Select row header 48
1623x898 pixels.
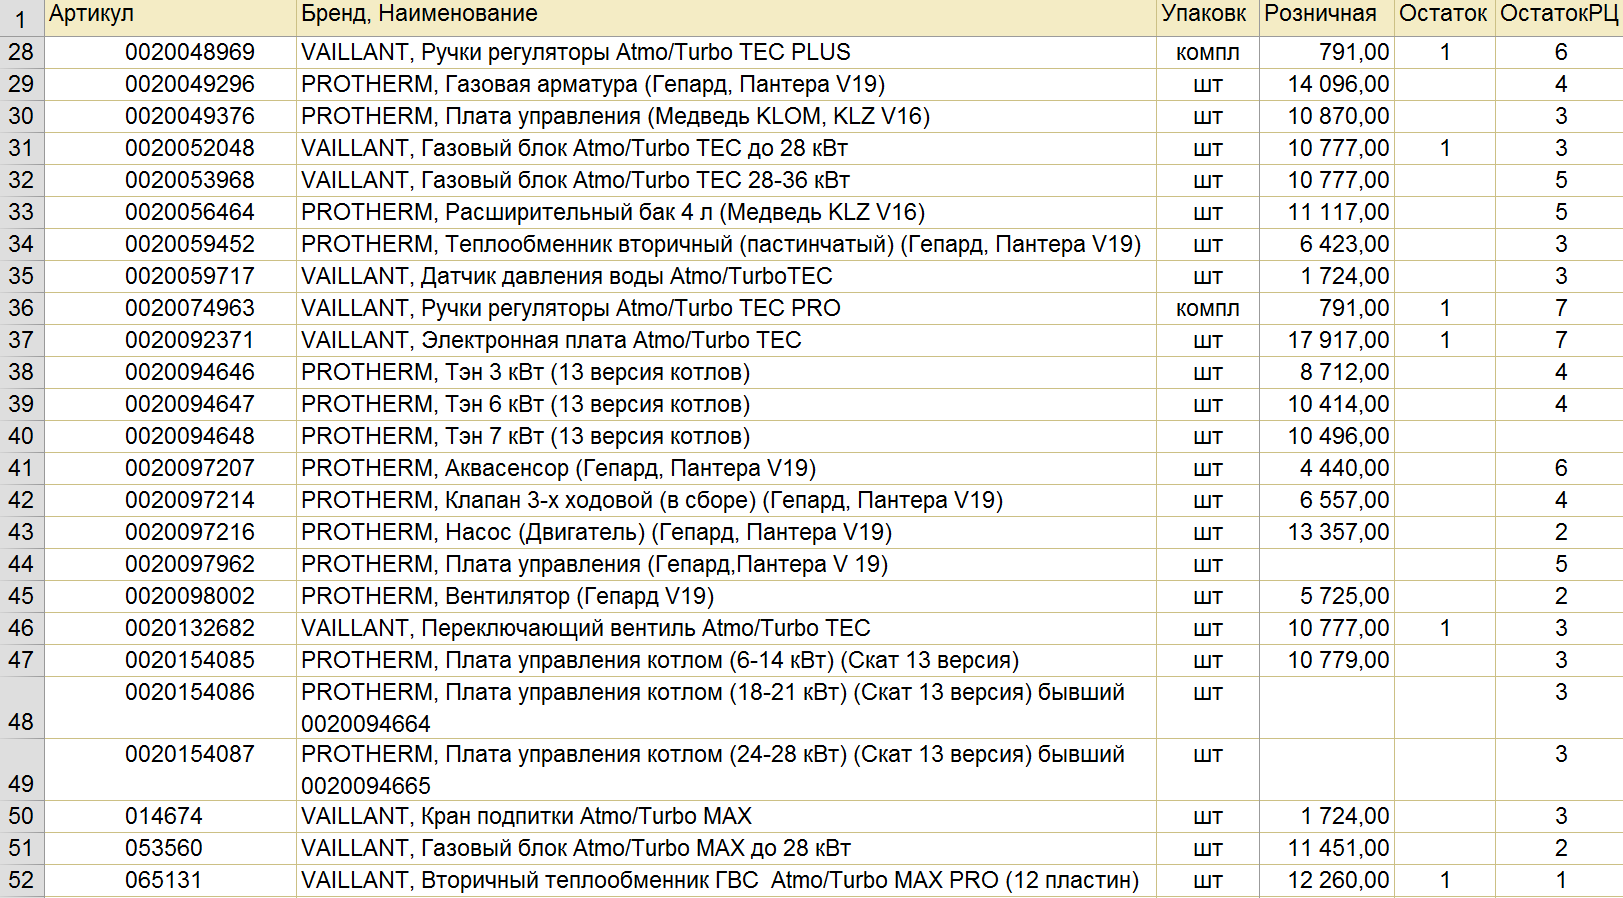pyautogui.click(x=21, y=708)
